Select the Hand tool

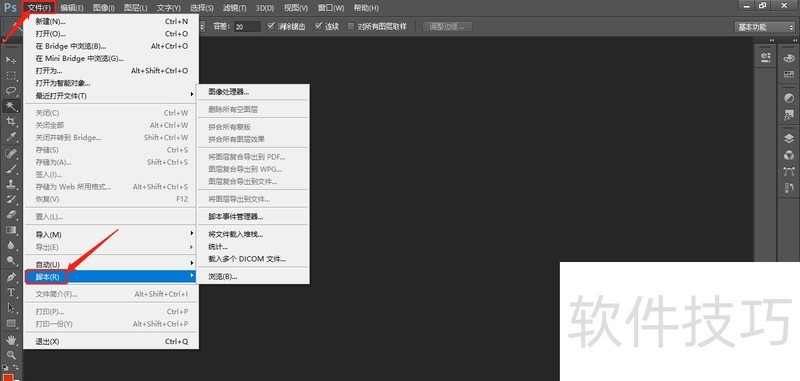tap(11, 340)
